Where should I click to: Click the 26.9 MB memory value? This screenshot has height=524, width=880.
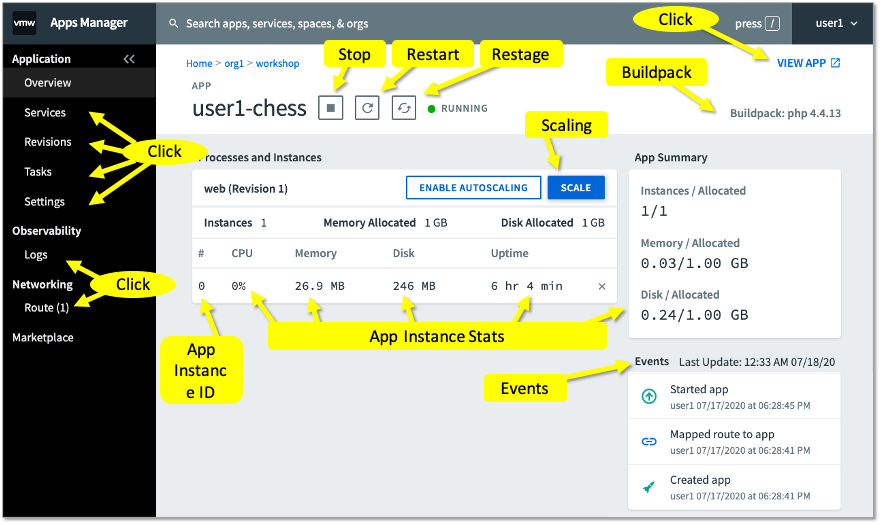[319, 286]
